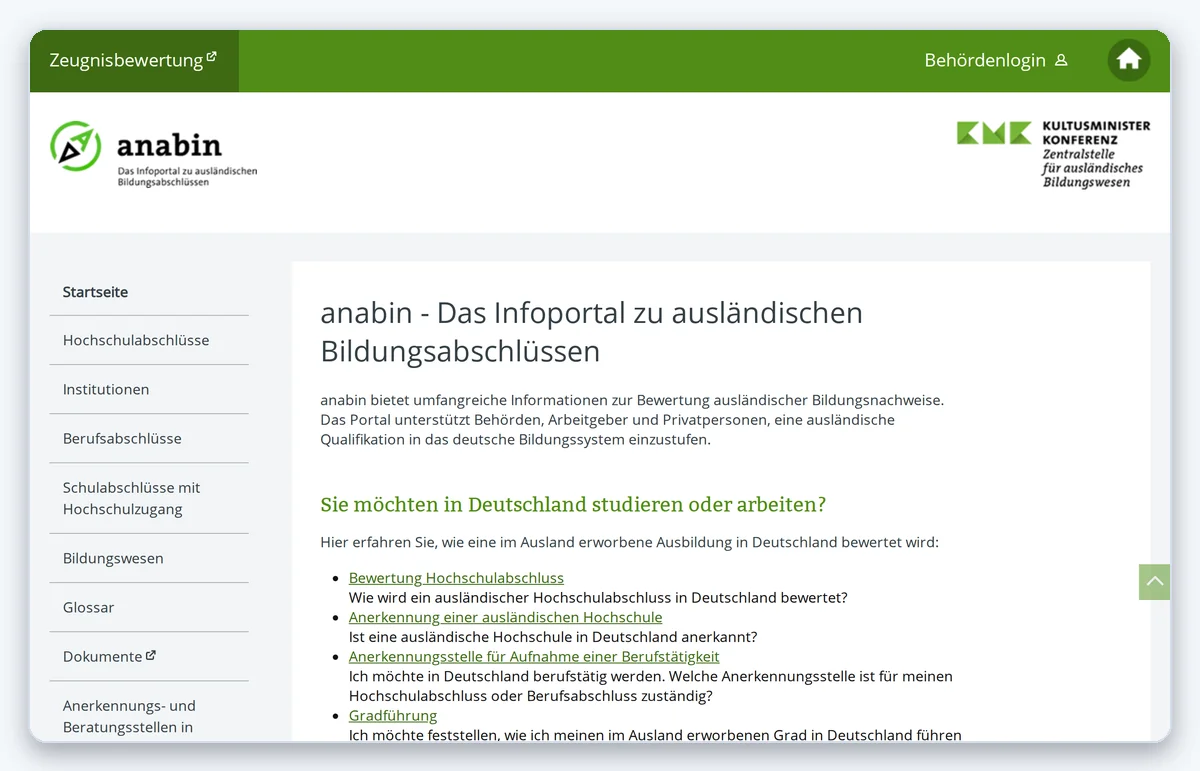This screenshot has width=1200, height=771.
Task: Click the page title heading 'anabin - Das Infoportal'
Action: pyautogui.click(x=592, y=332)
